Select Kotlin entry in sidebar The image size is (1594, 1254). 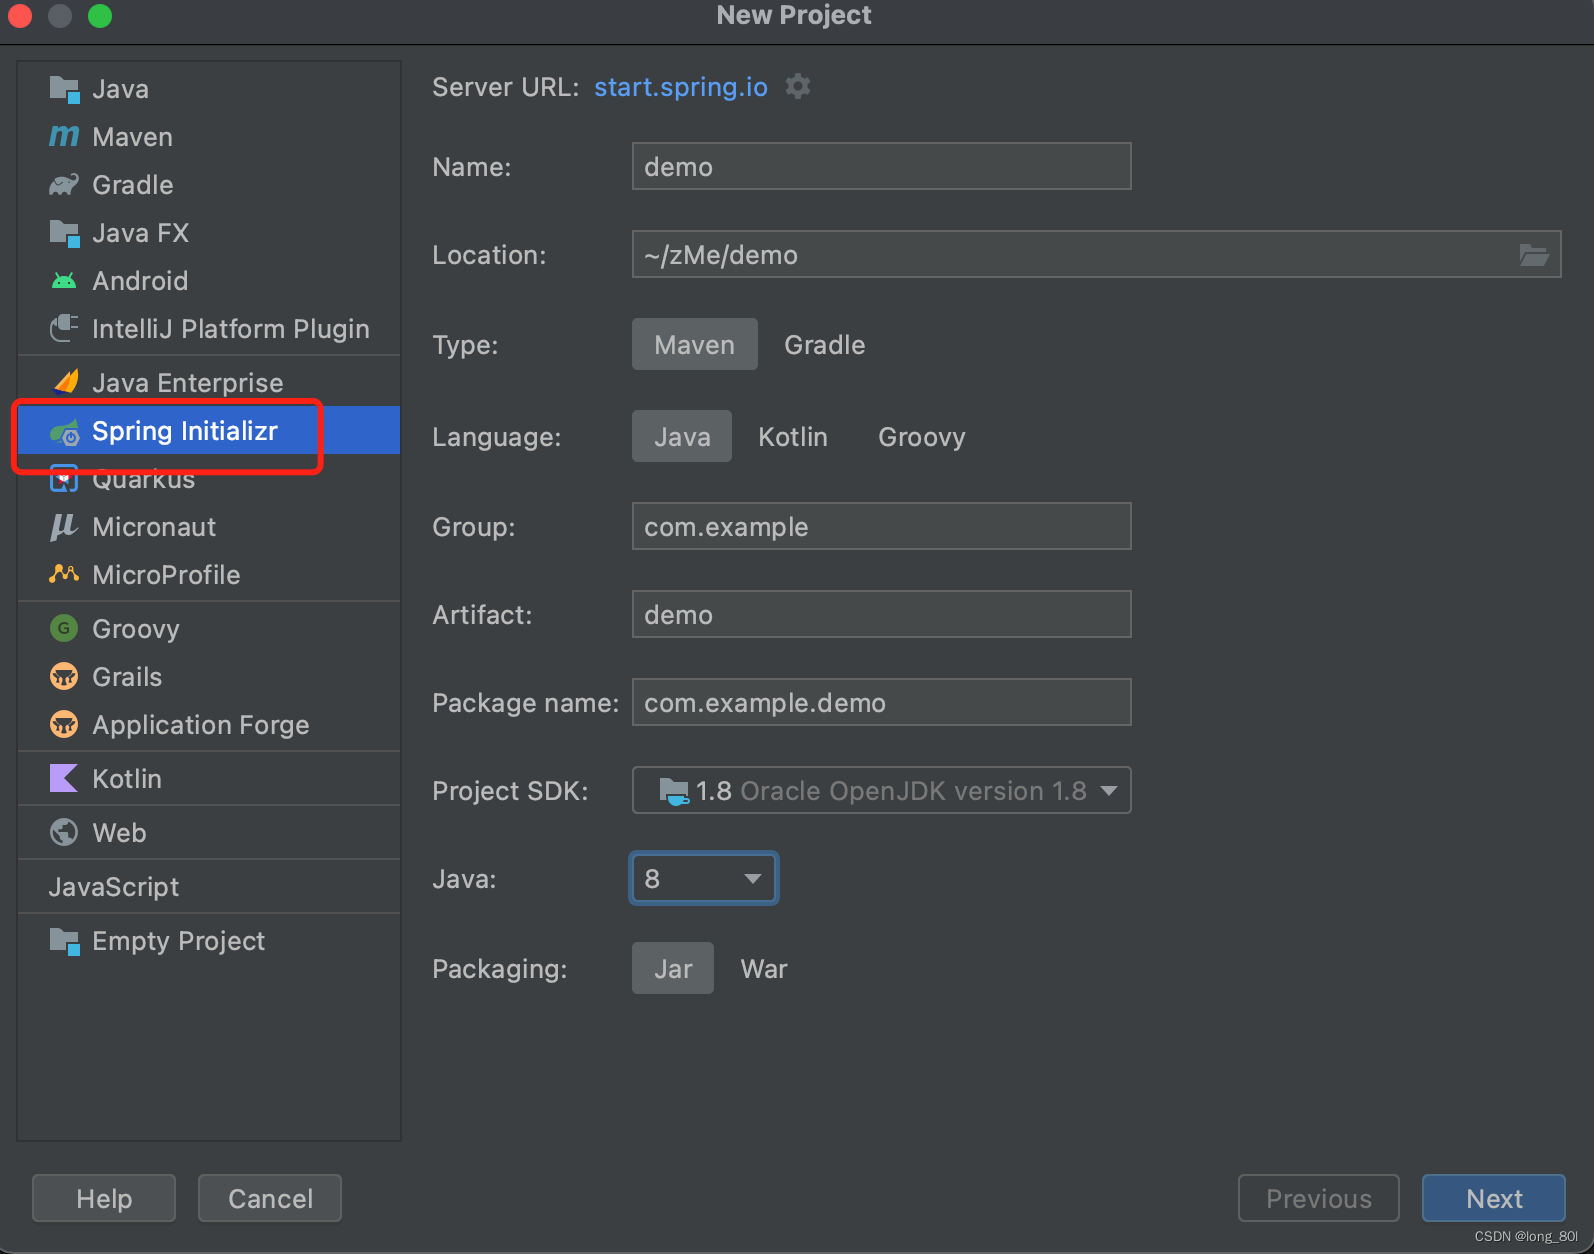pyautogui.click(x=209, y=778)
